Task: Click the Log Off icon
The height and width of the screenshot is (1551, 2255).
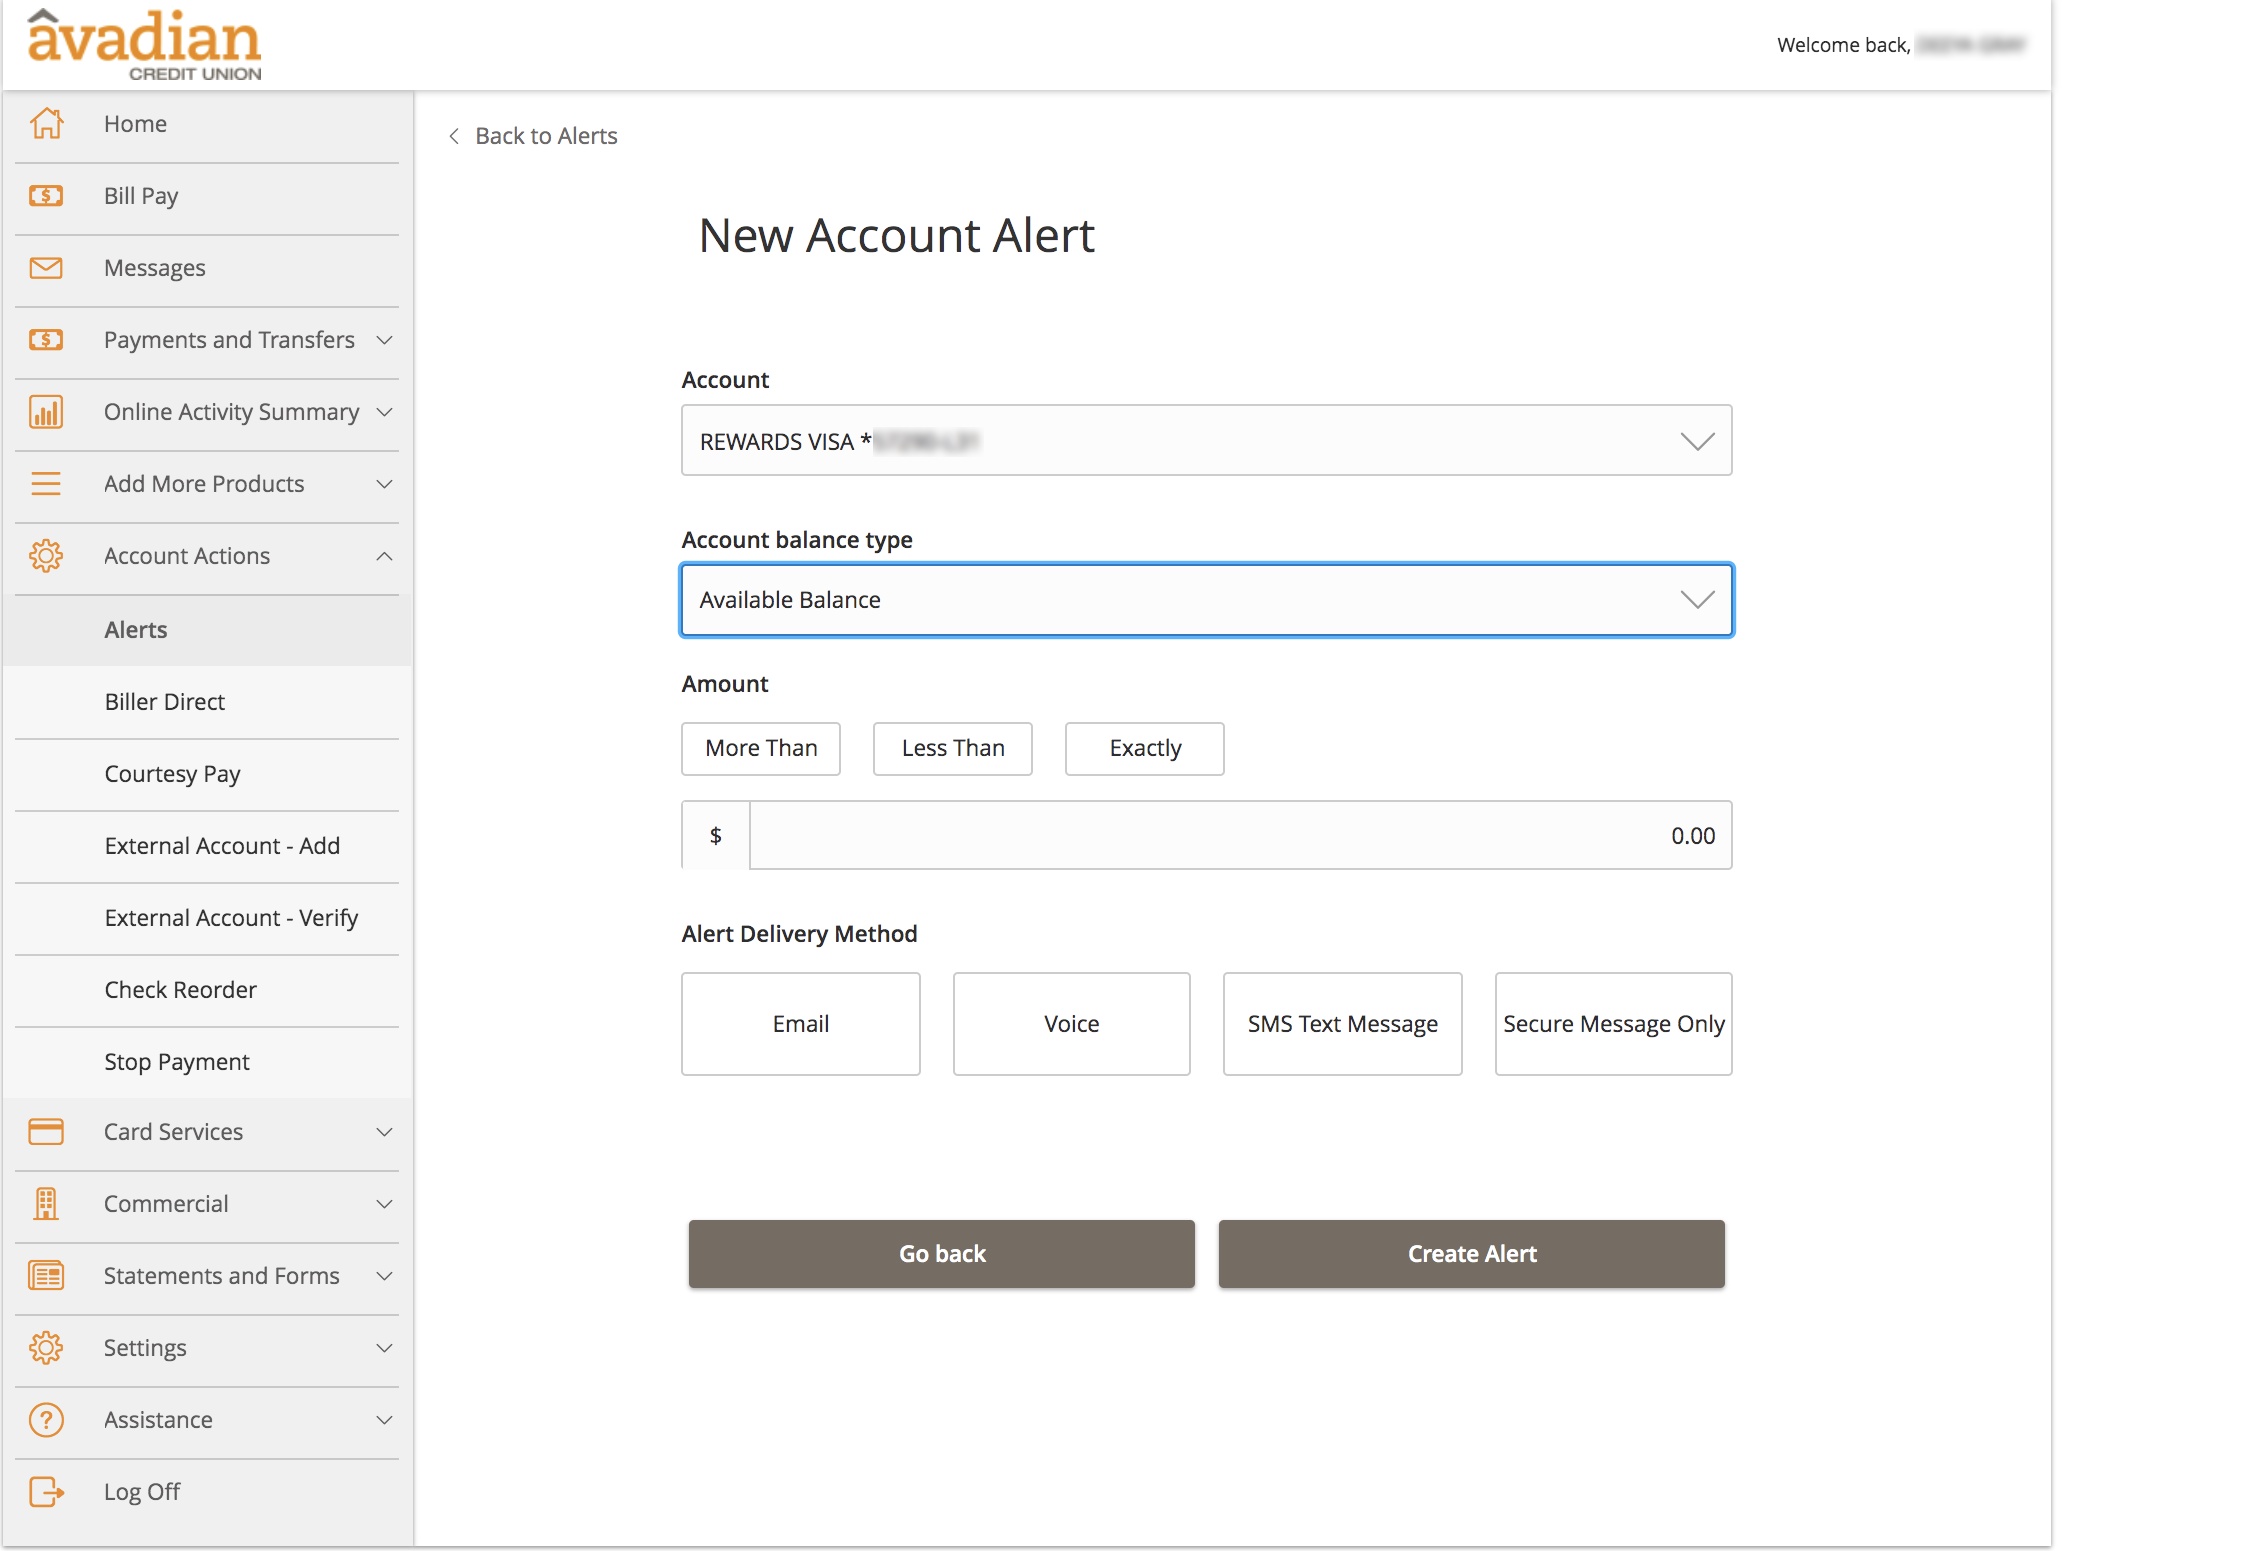Action: (46, 1491)
